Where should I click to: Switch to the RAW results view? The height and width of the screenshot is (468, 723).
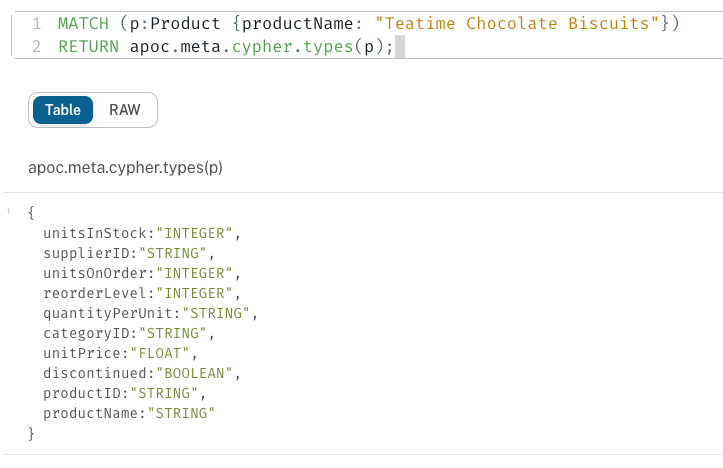124,110
